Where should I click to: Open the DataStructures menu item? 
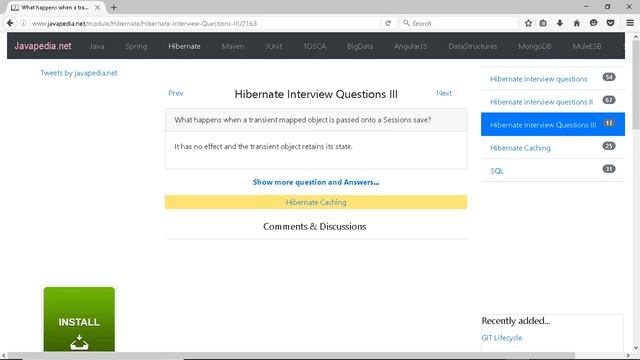pyautogui.click(x=472, y=46)
